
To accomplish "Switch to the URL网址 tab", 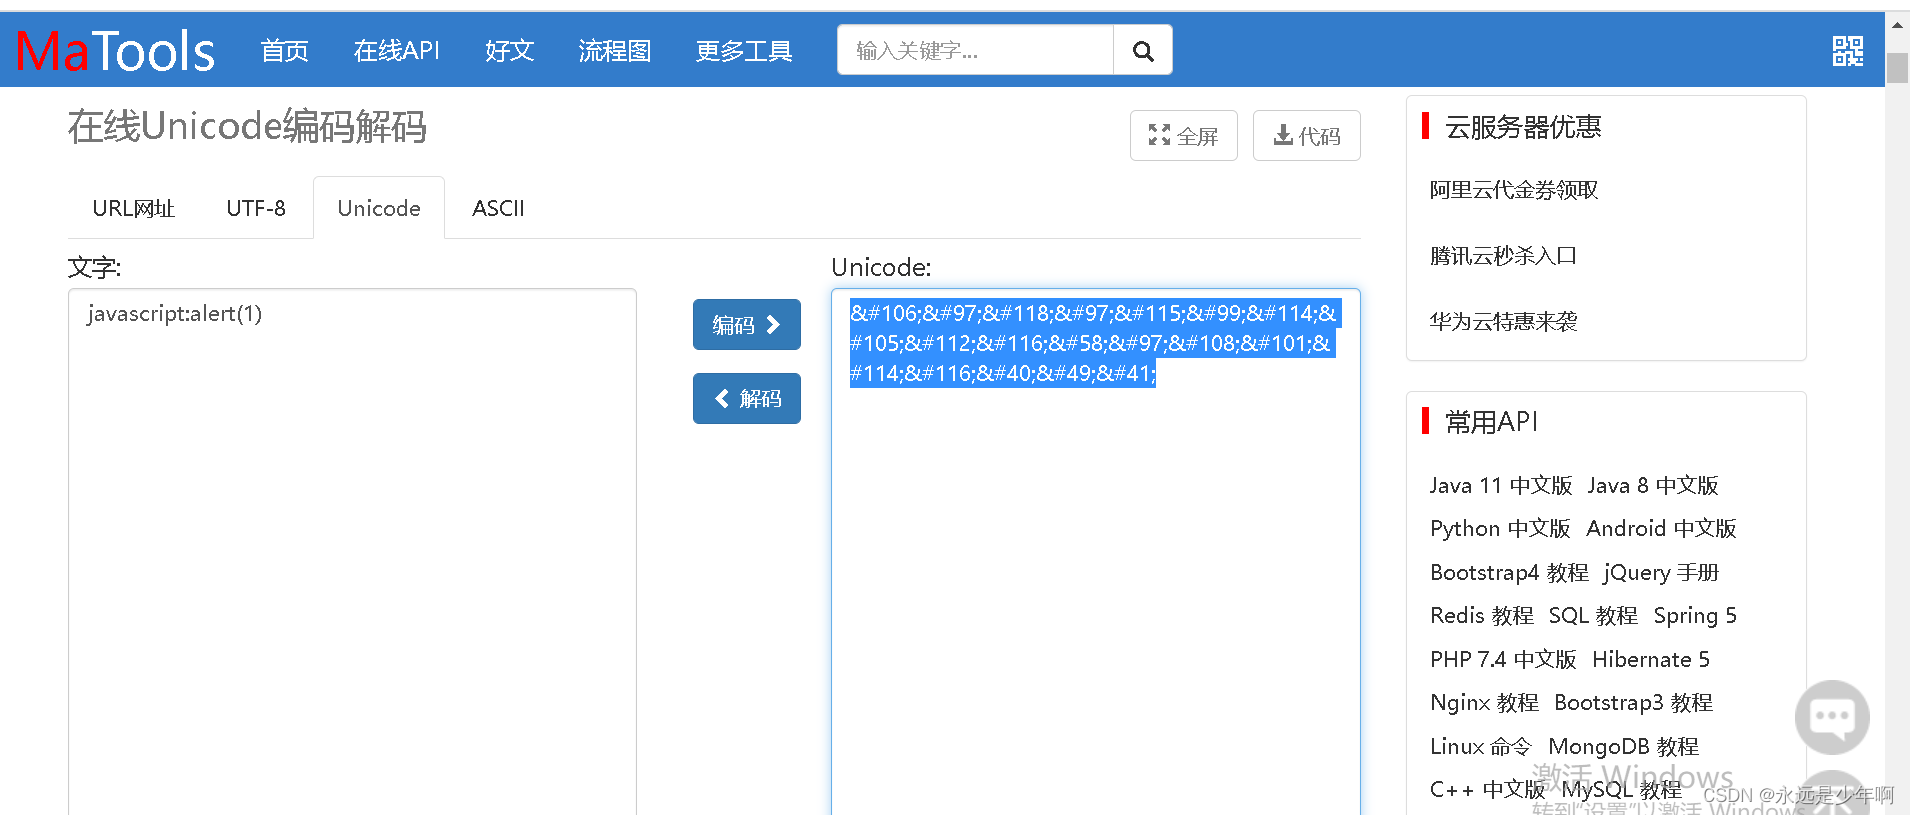I will (x=134, y=208).
